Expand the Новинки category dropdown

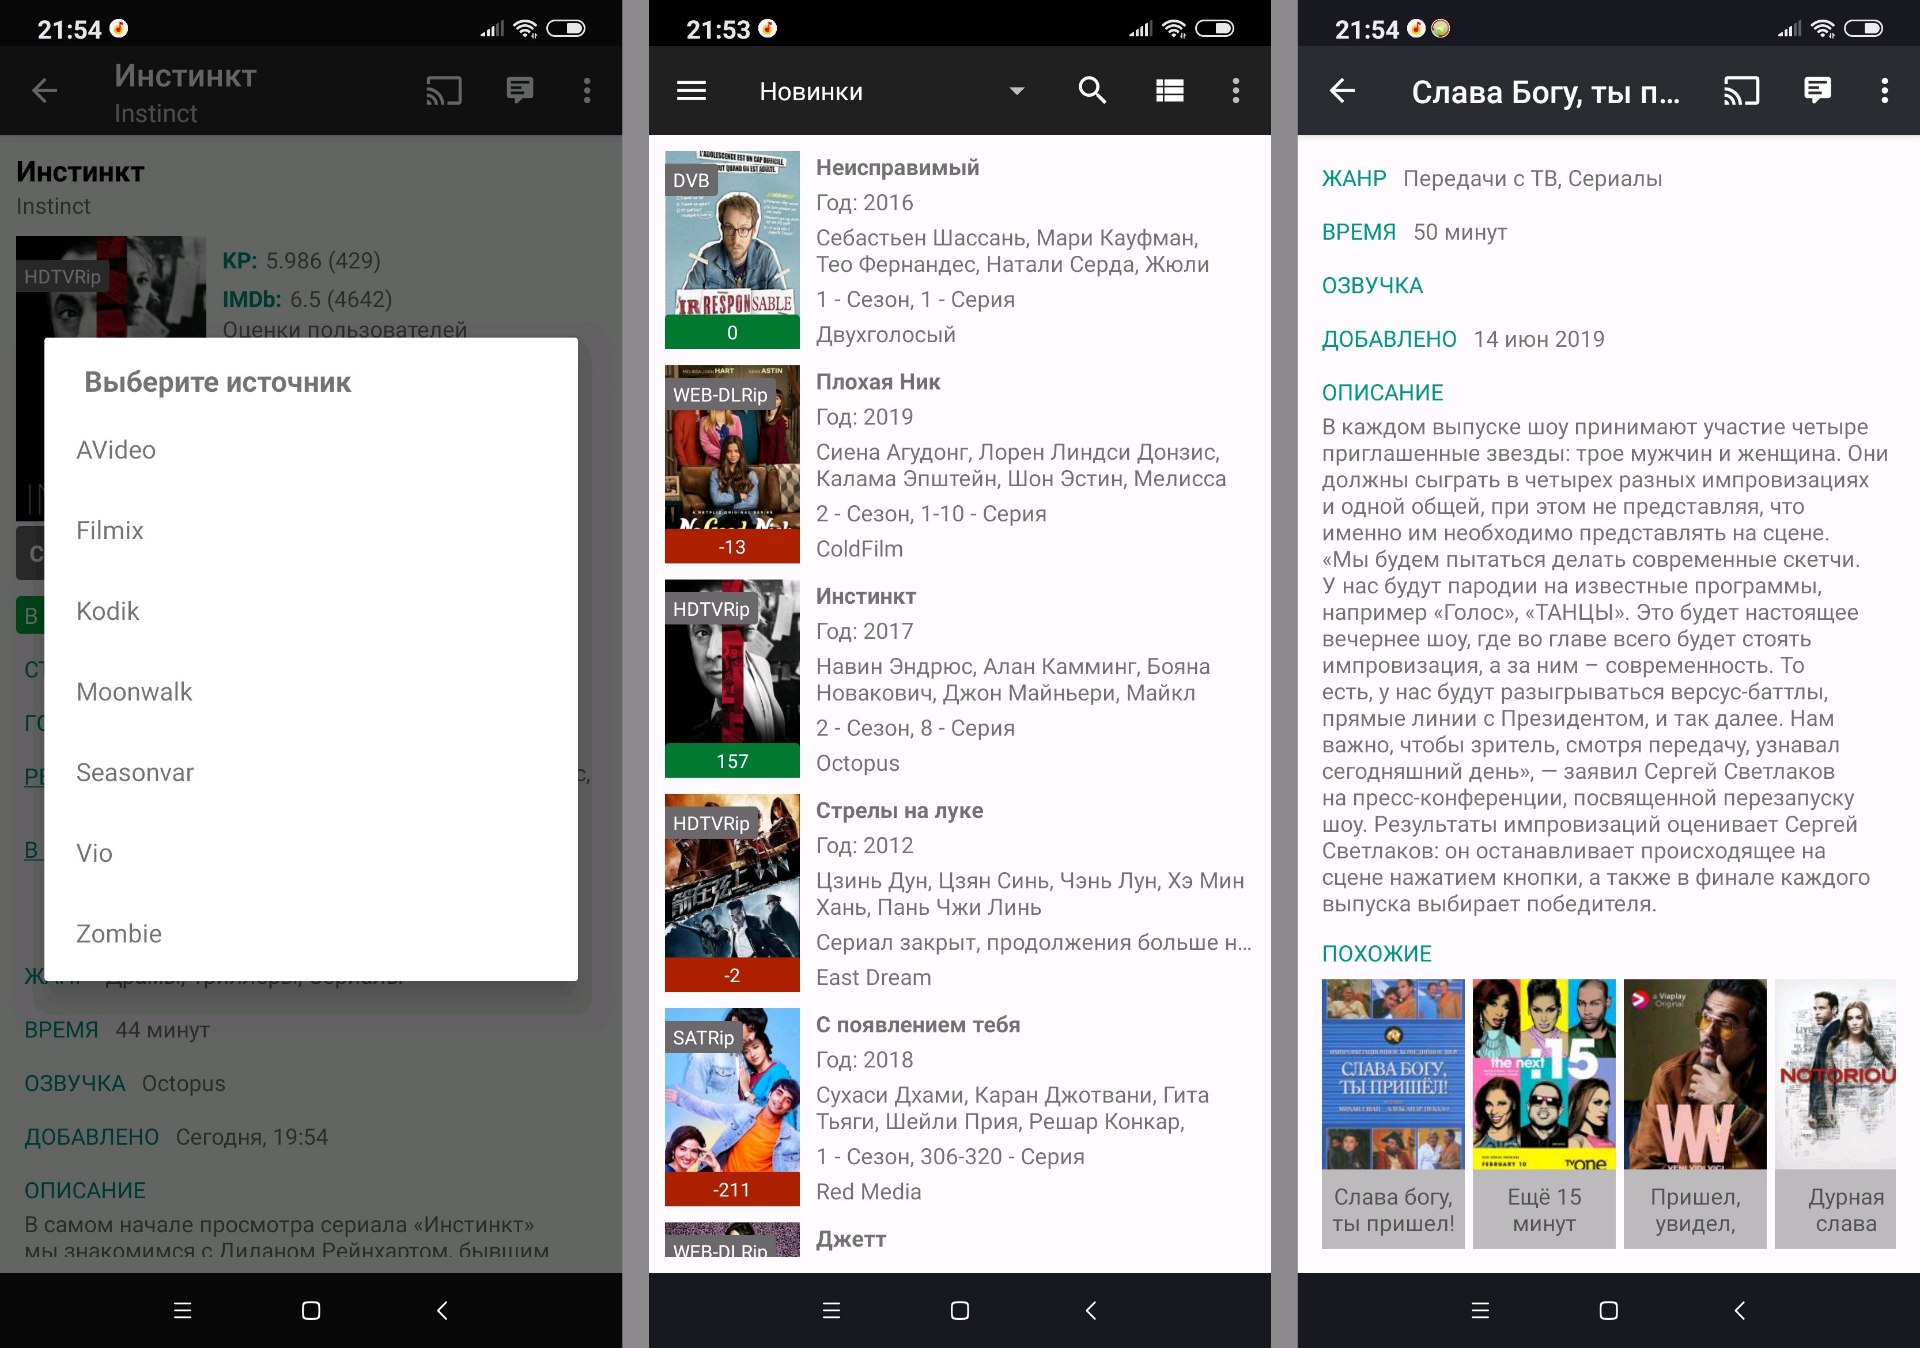[1016, 91]
